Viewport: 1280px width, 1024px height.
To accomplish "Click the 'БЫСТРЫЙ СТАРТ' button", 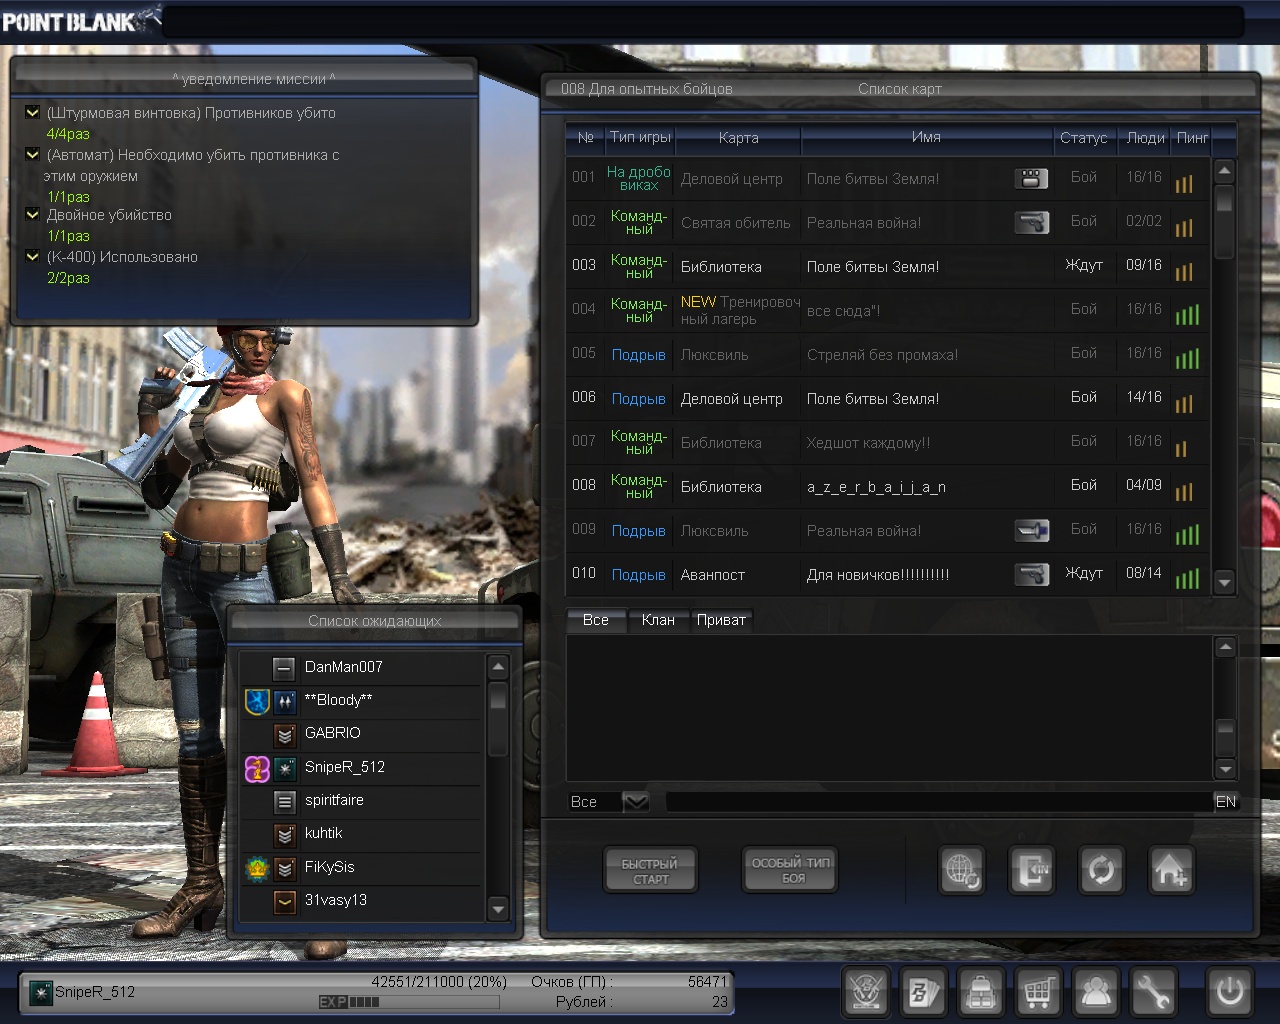I will pos(650,871).
